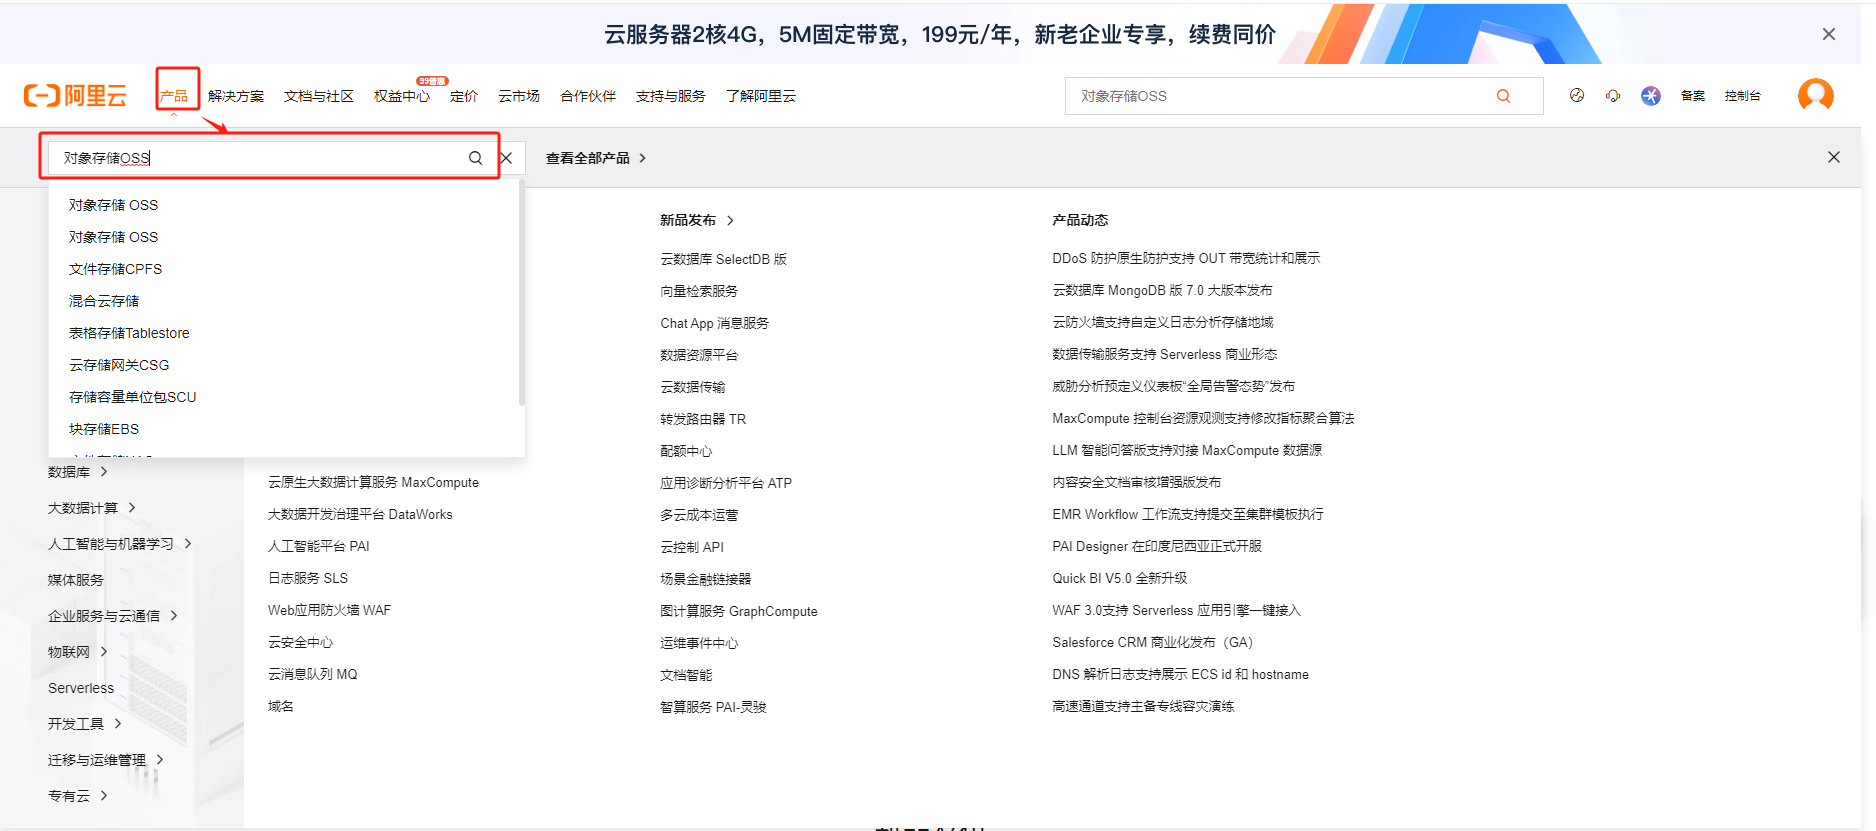Open the 权益中心 menu
Image resolution: width=1876 pixels, height=831 pixels.
point(402,96)
